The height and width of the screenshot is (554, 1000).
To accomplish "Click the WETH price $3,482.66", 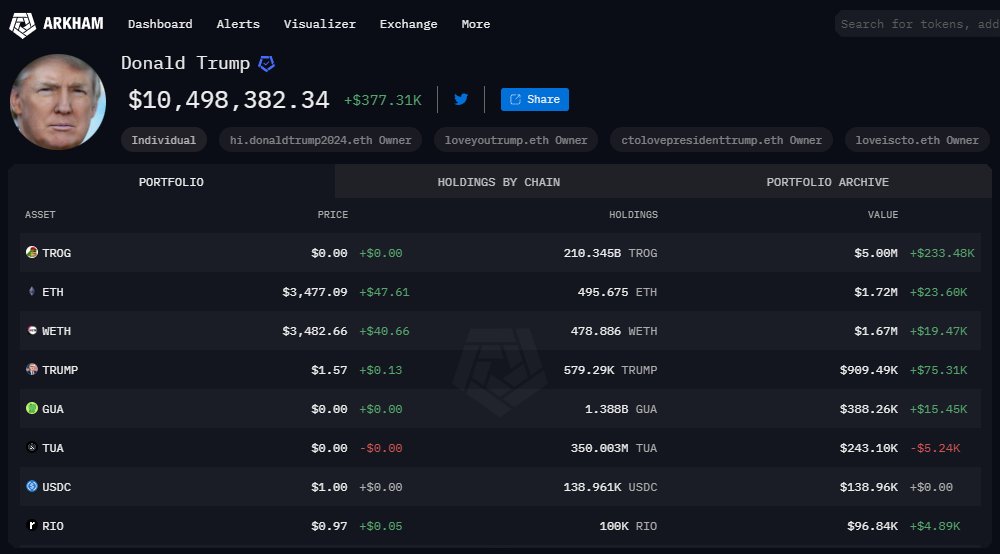I will tap(315, 331).
